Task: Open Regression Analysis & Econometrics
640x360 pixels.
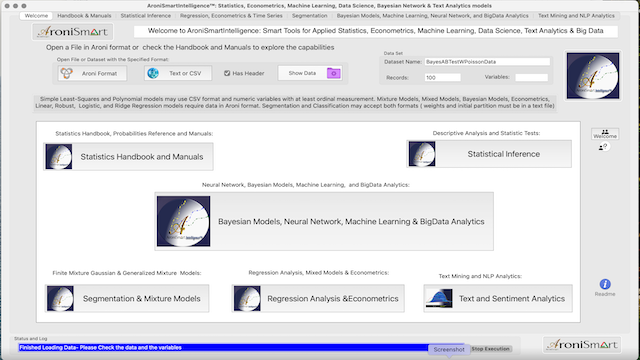Action: (x=318, y=298)
